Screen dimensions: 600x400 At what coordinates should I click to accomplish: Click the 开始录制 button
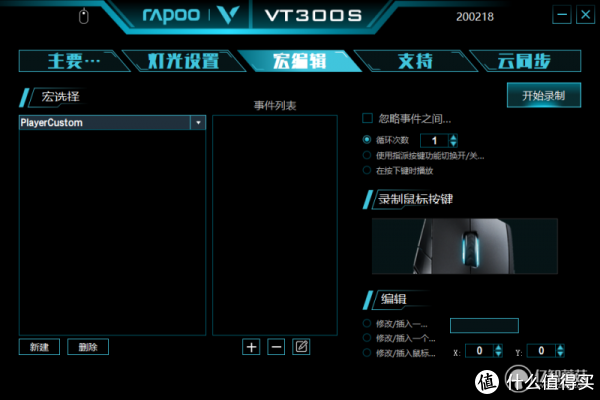[x=544, y=95]
